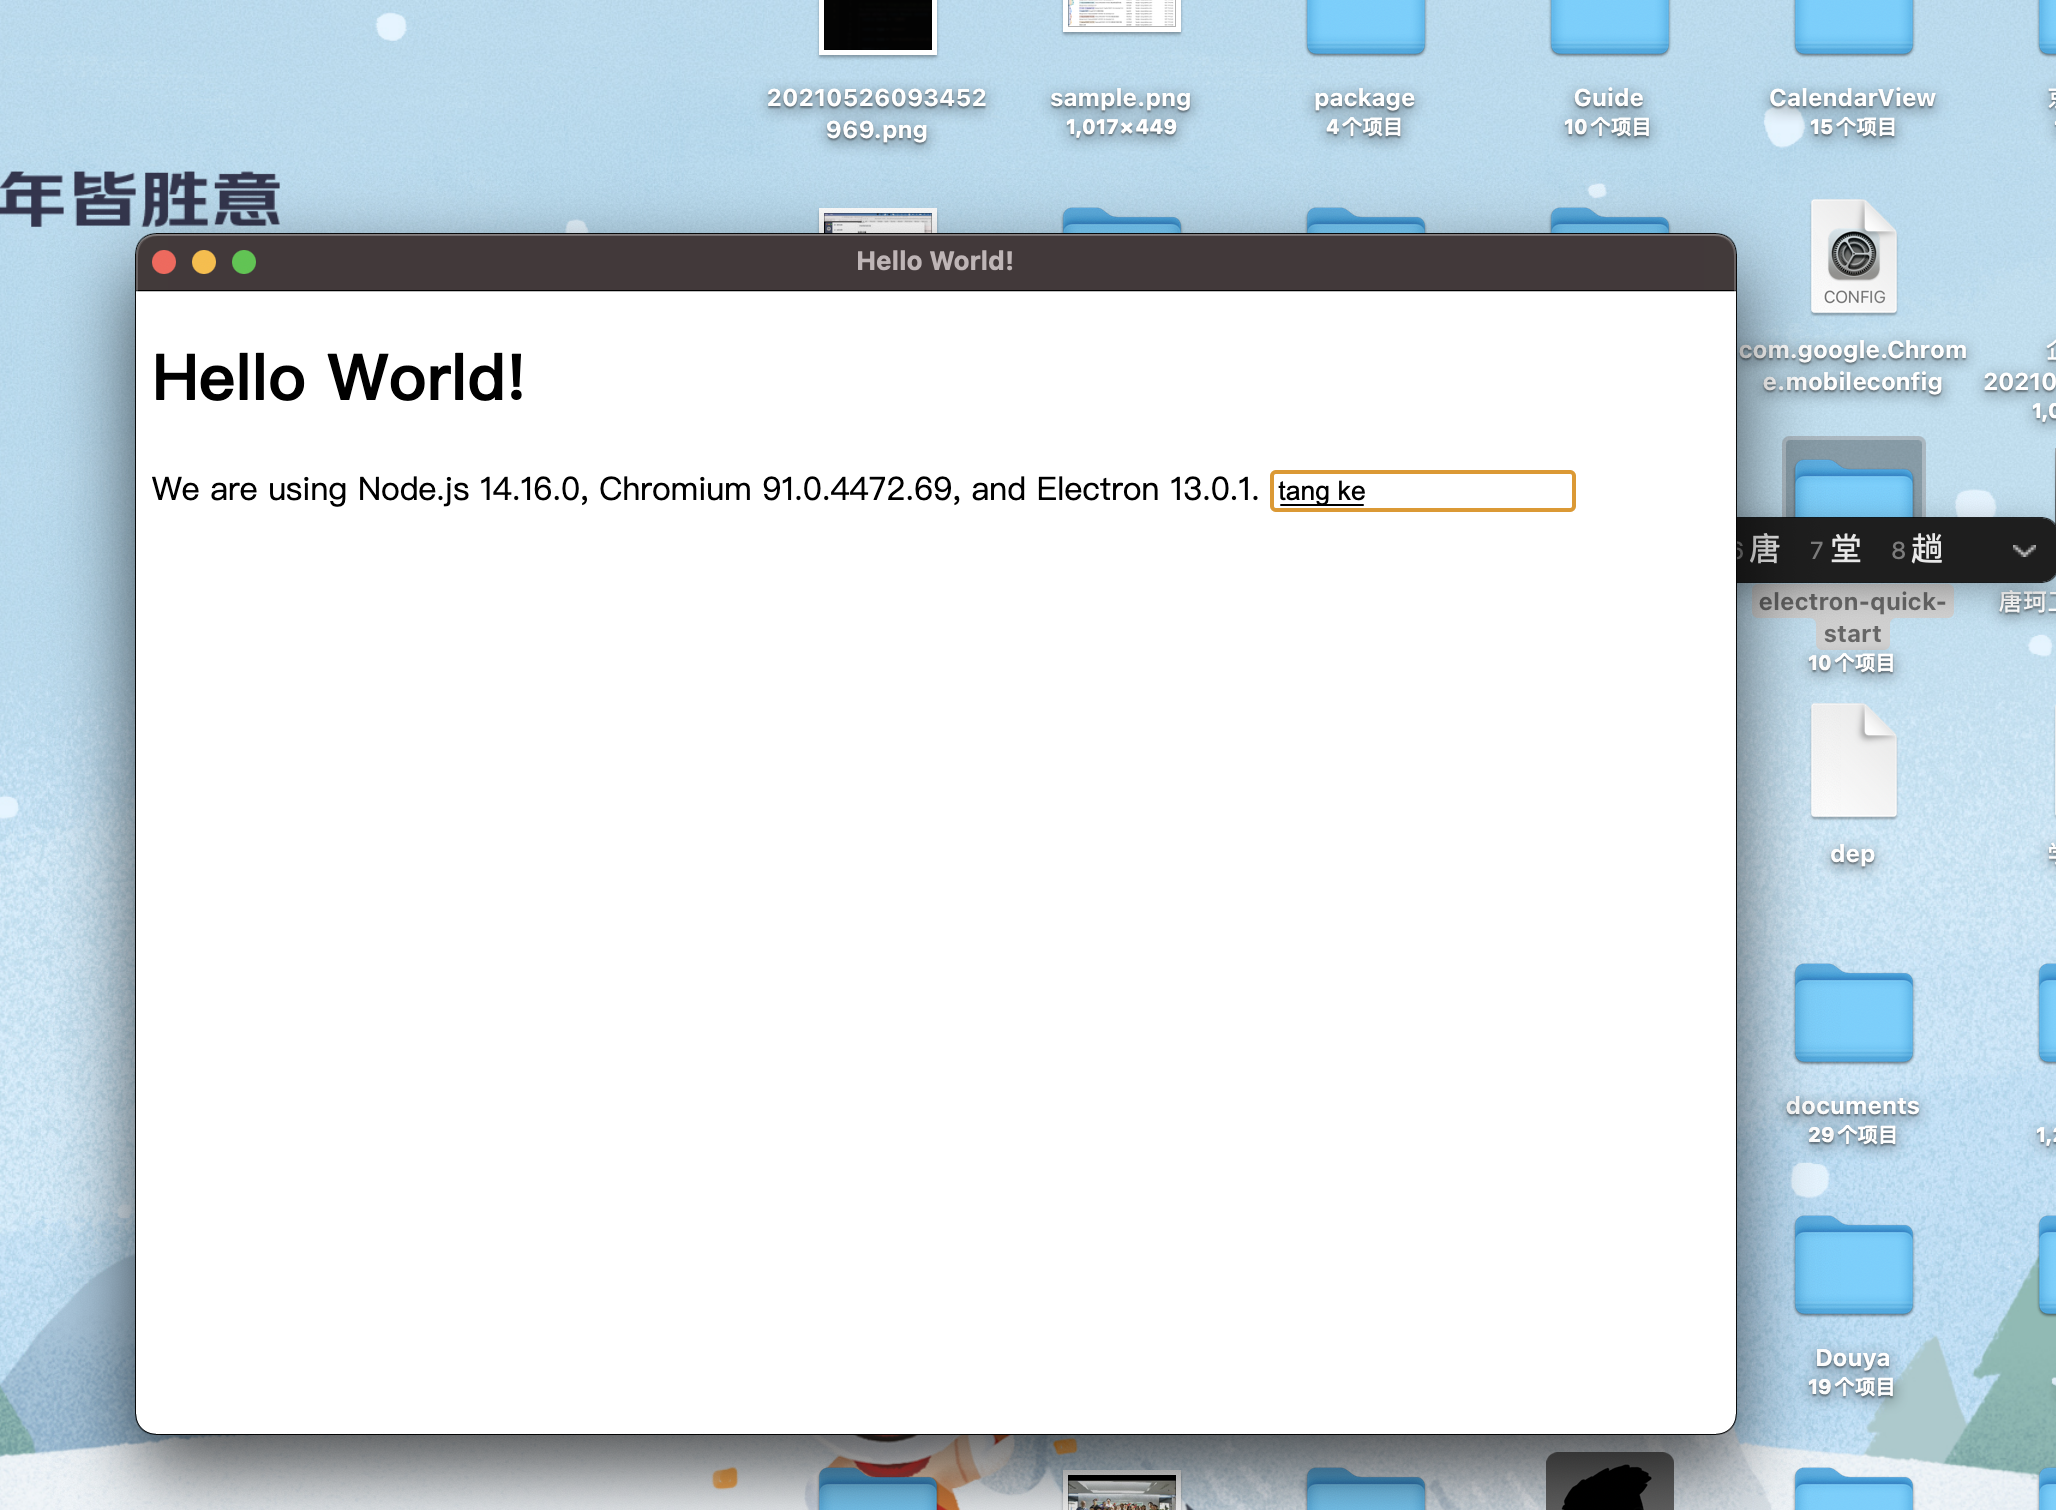Enter full screen using the green traffic light
Screen dimensions: 2056x1510
pyautogui.click(x=244, y=261)
